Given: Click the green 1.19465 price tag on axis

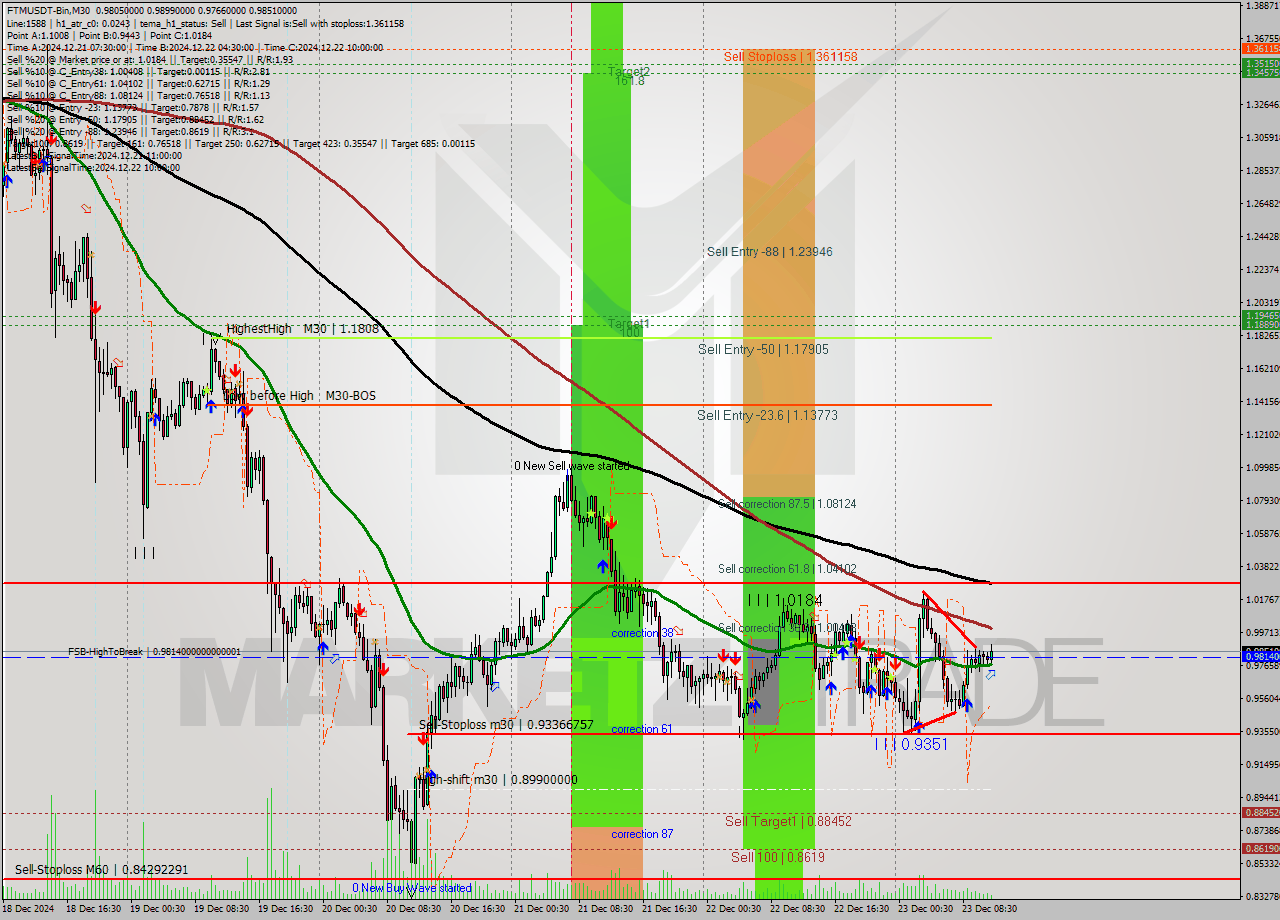Looking at the screenshot, I should pos(1259,316).
